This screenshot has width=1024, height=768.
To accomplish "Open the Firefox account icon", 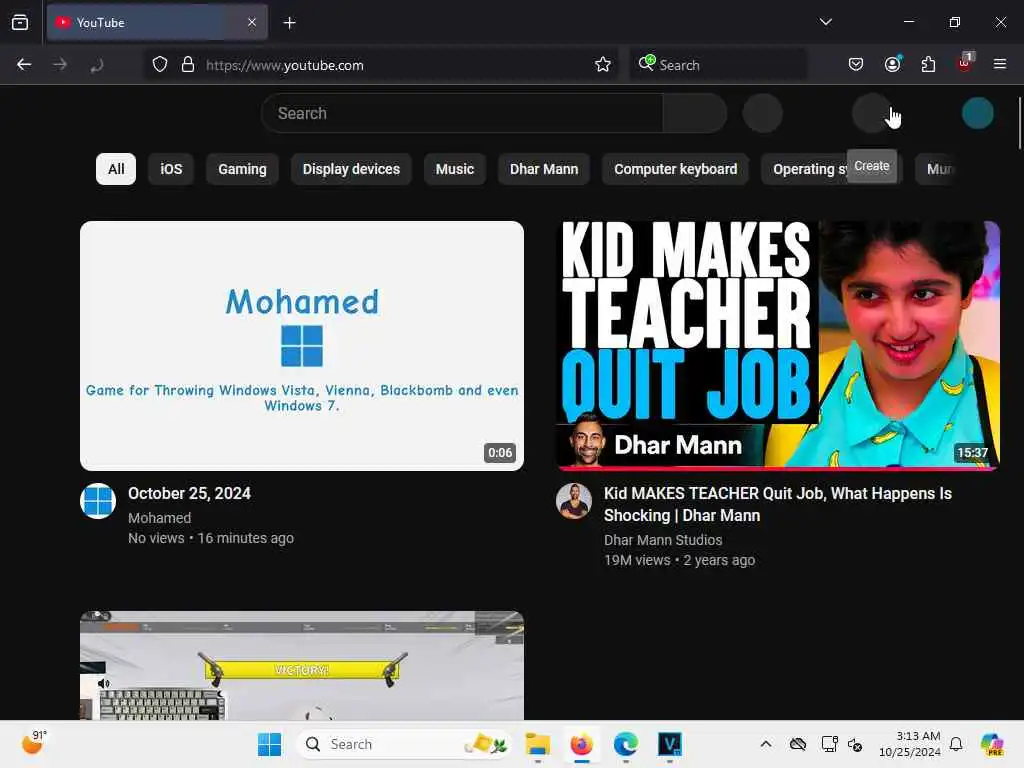I will (x=892, y=65).
